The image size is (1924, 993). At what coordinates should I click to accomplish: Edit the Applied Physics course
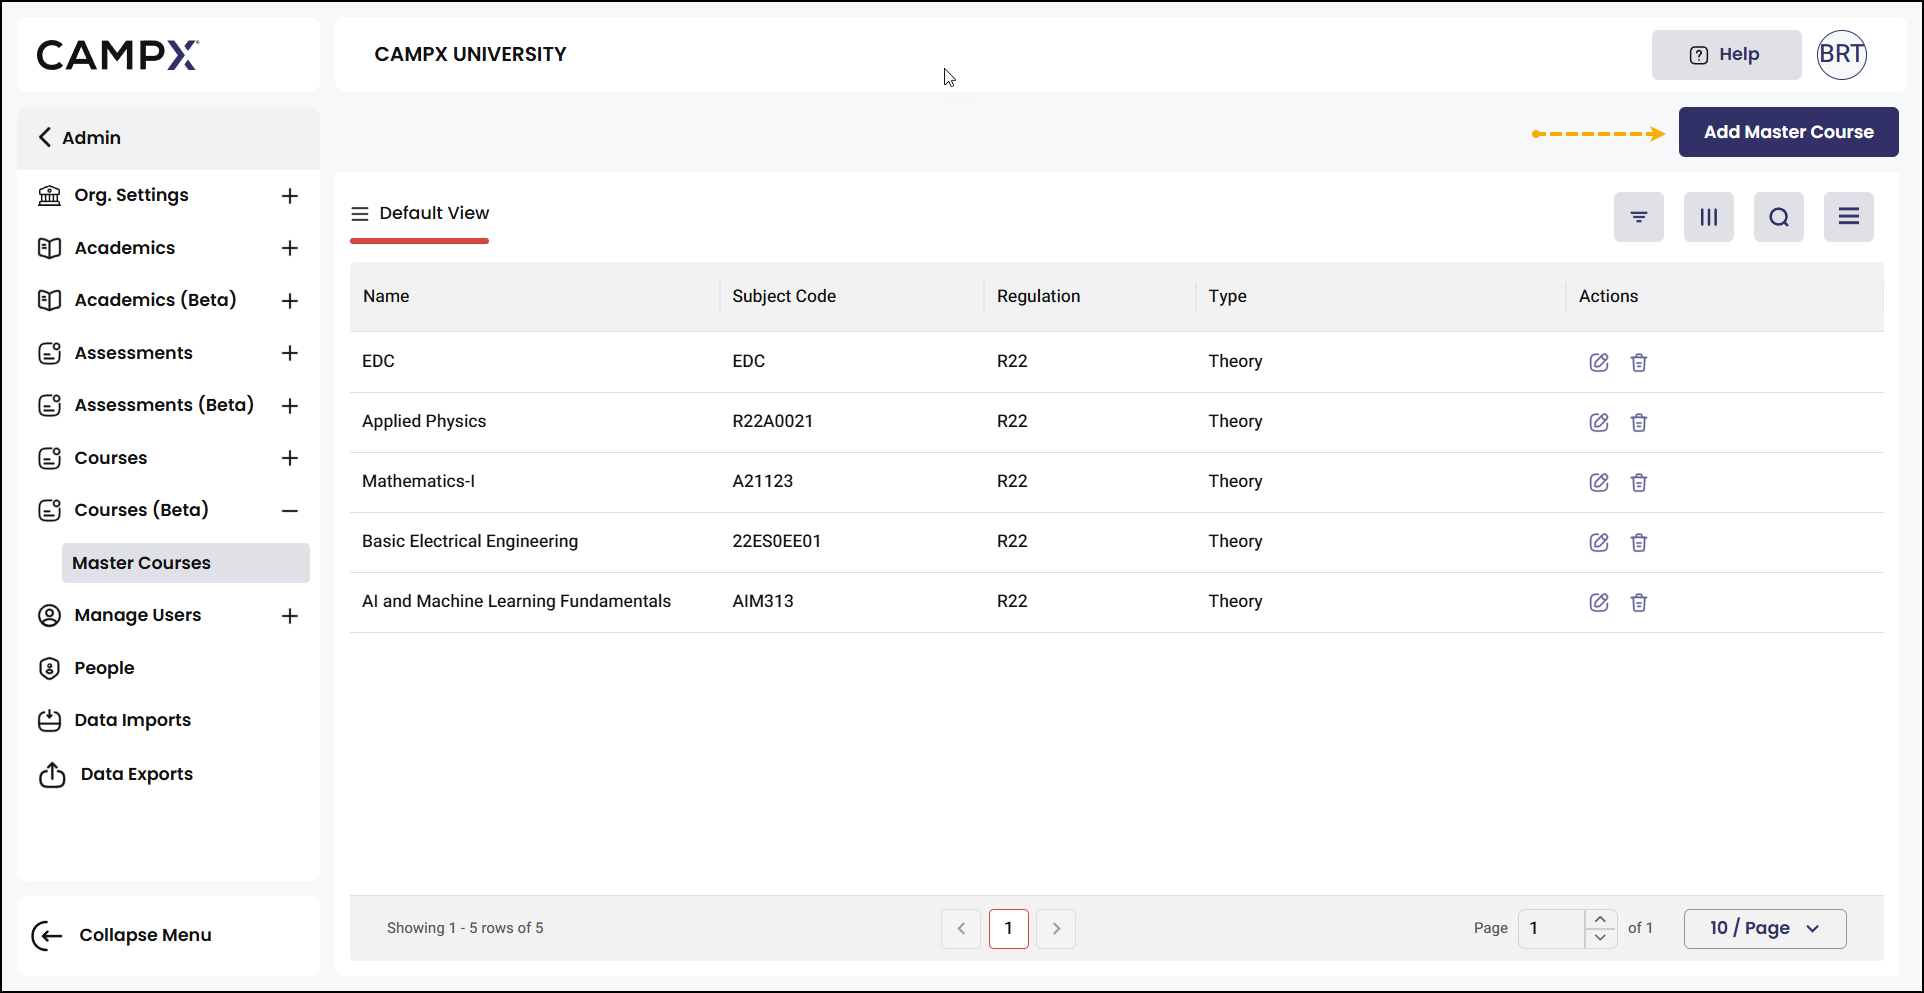(1599, 422)
